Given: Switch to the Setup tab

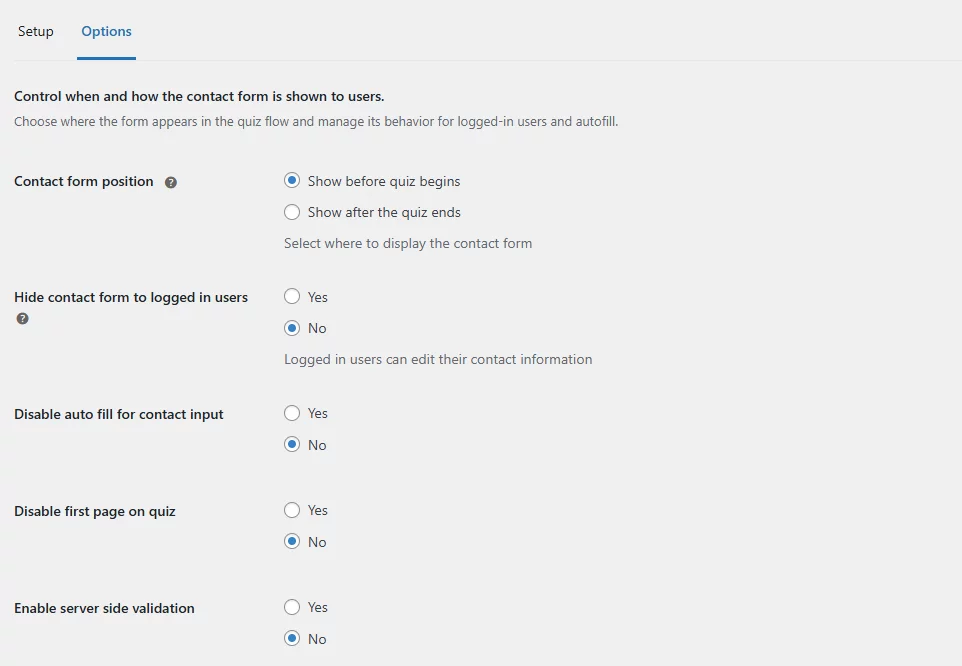Looking at the screenshot, I should (x=35, y=31).
